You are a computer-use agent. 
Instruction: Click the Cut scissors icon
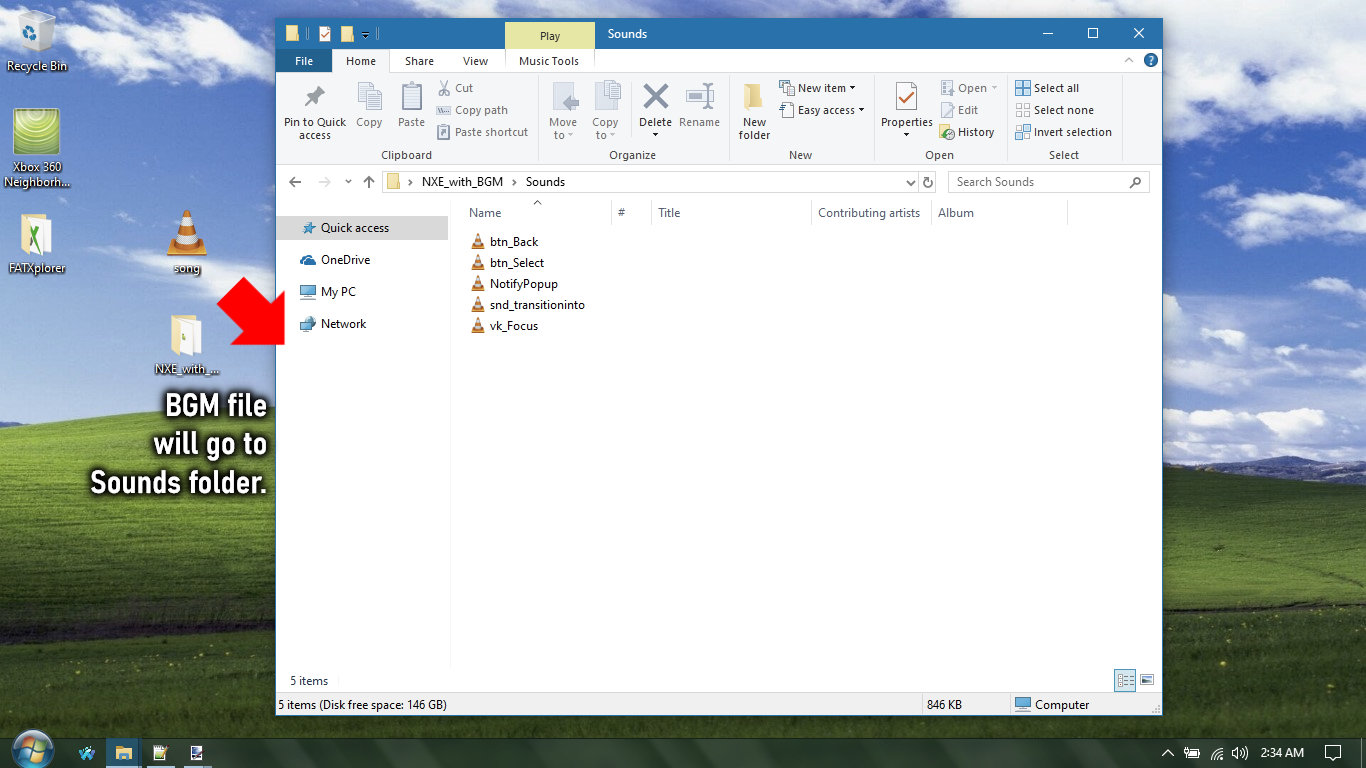click(x=444, y=88)
